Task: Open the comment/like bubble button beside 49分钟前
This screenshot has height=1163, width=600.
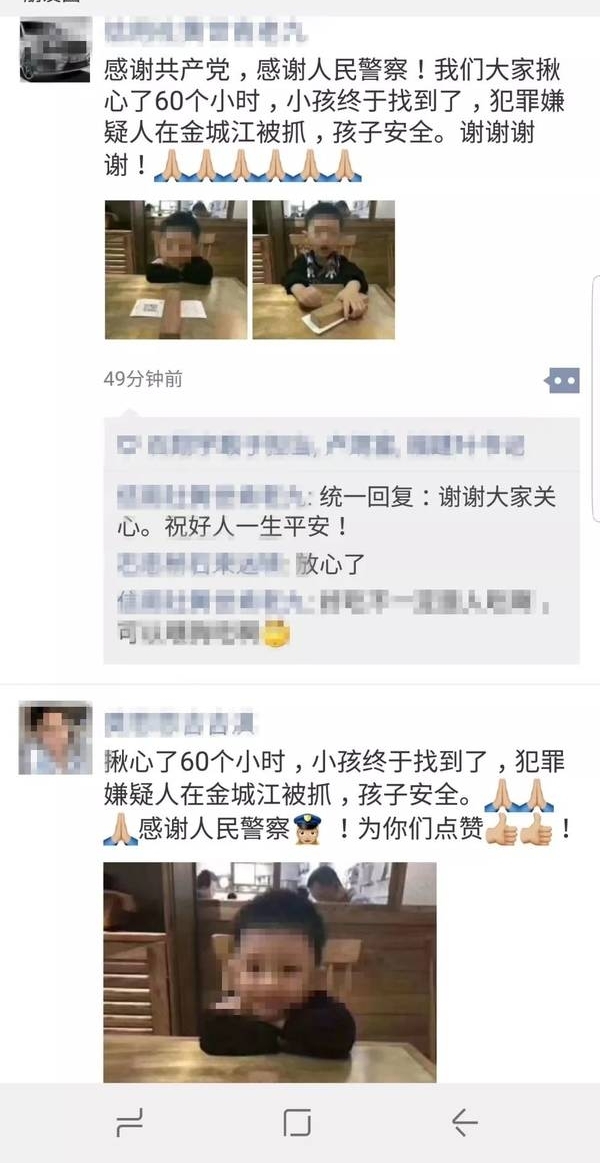Action: click(563, 380)
